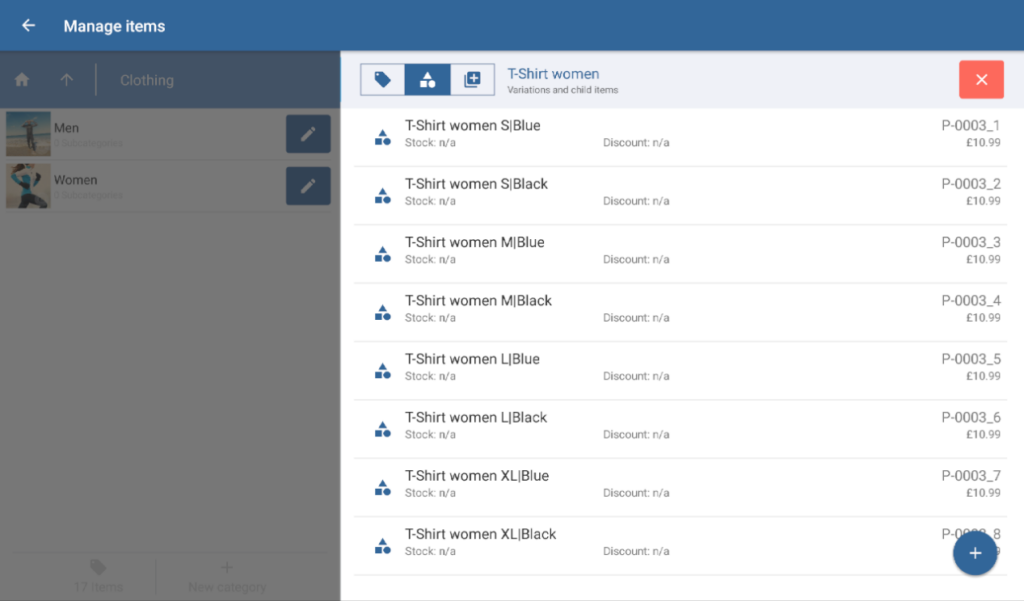The height and width of the screenshot is (601, 1024).
Task: Select the variations shapes tab
Action: tap(427, 80)
